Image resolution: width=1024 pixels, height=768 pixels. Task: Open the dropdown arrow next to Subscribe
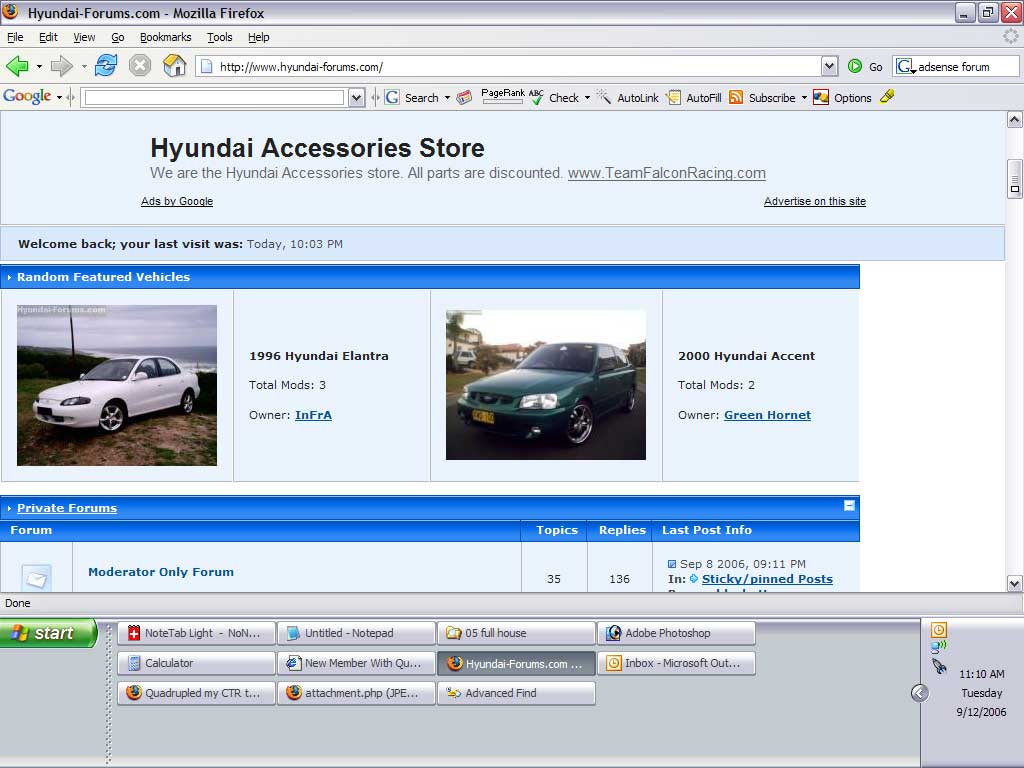pyautogui.click(x=804, y=98)
